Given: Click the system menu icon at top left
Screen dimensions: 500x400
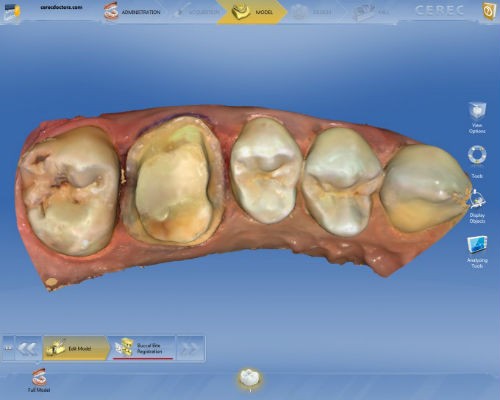Looking at the screenshot, I should [x=12, y=13].
